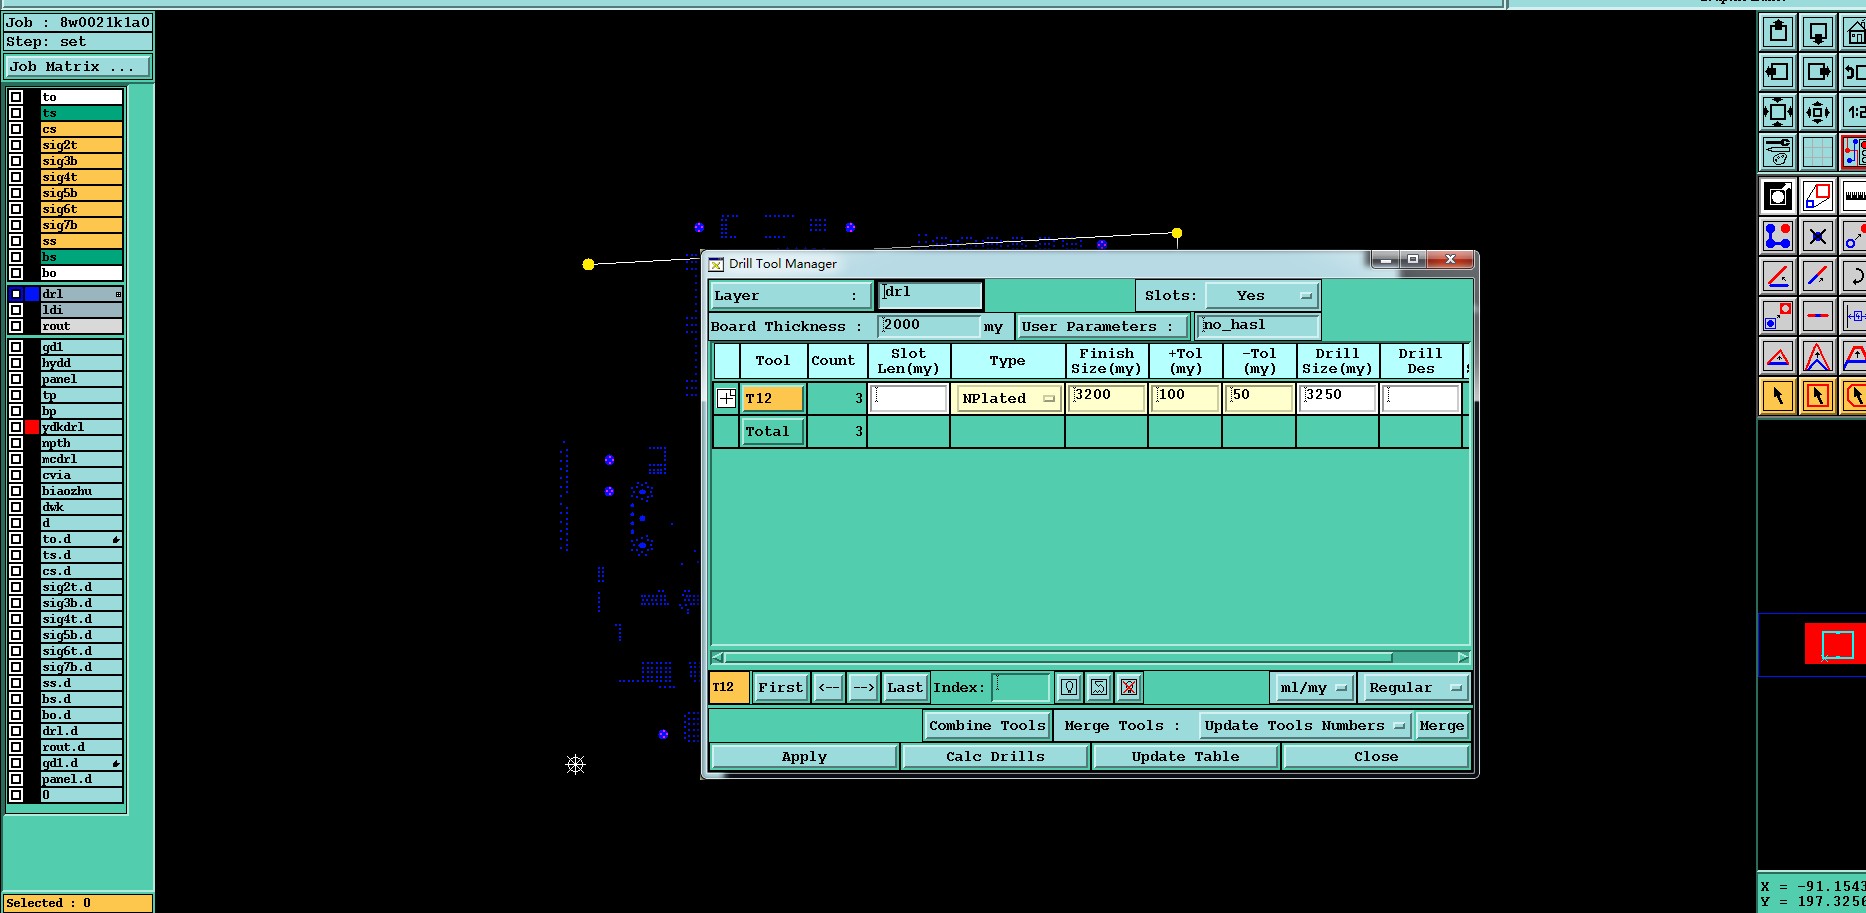Open User Parameters selector
Image resolution: width=1866 pixels, height=913 pixels.
(x=1102, y=327)
